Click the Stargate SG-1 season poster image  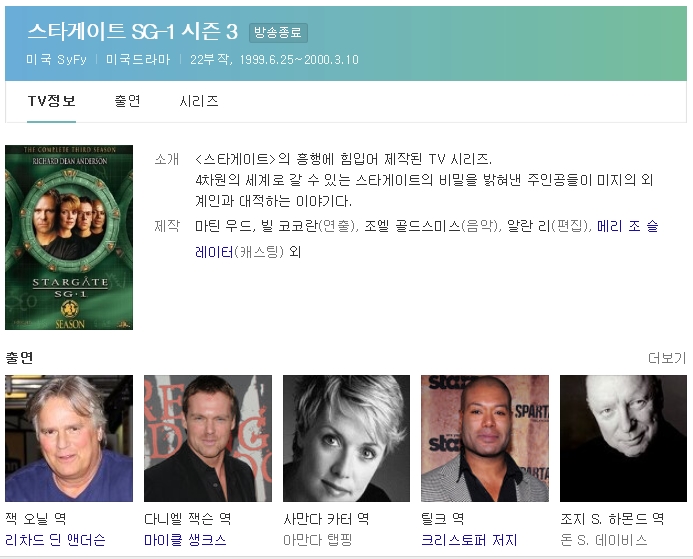point(69,237)
